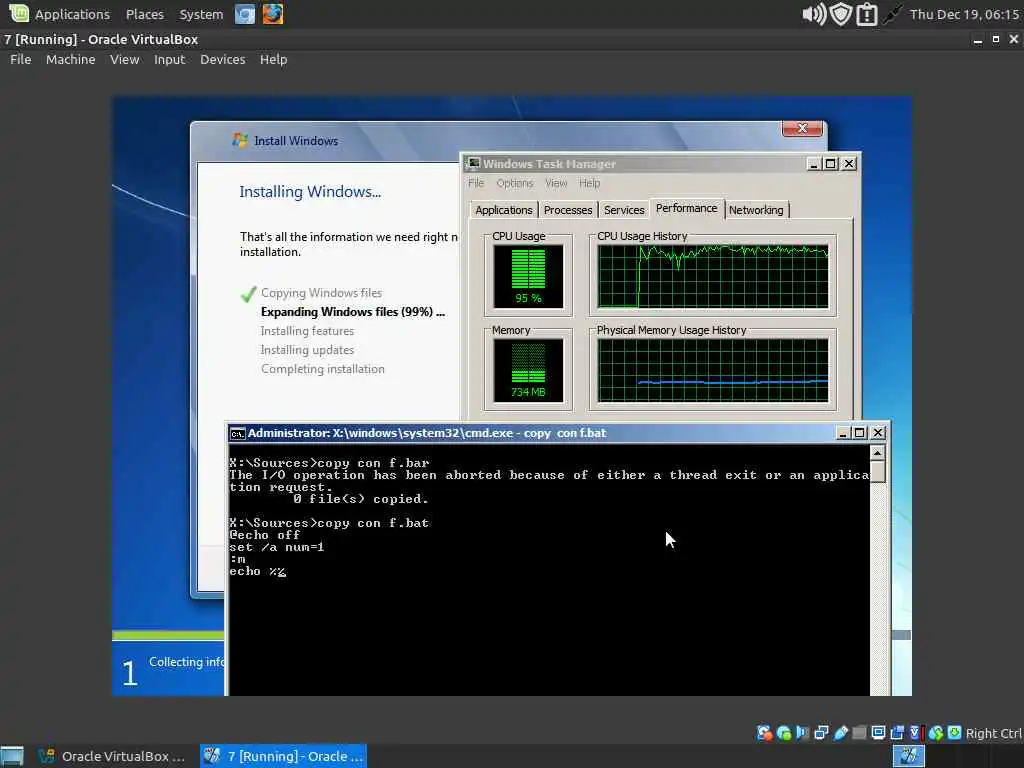Viewport: 1024px width, 768px height.
Task: Click the VirtualBox audio status icon
Action: click(x=803, y=733)
